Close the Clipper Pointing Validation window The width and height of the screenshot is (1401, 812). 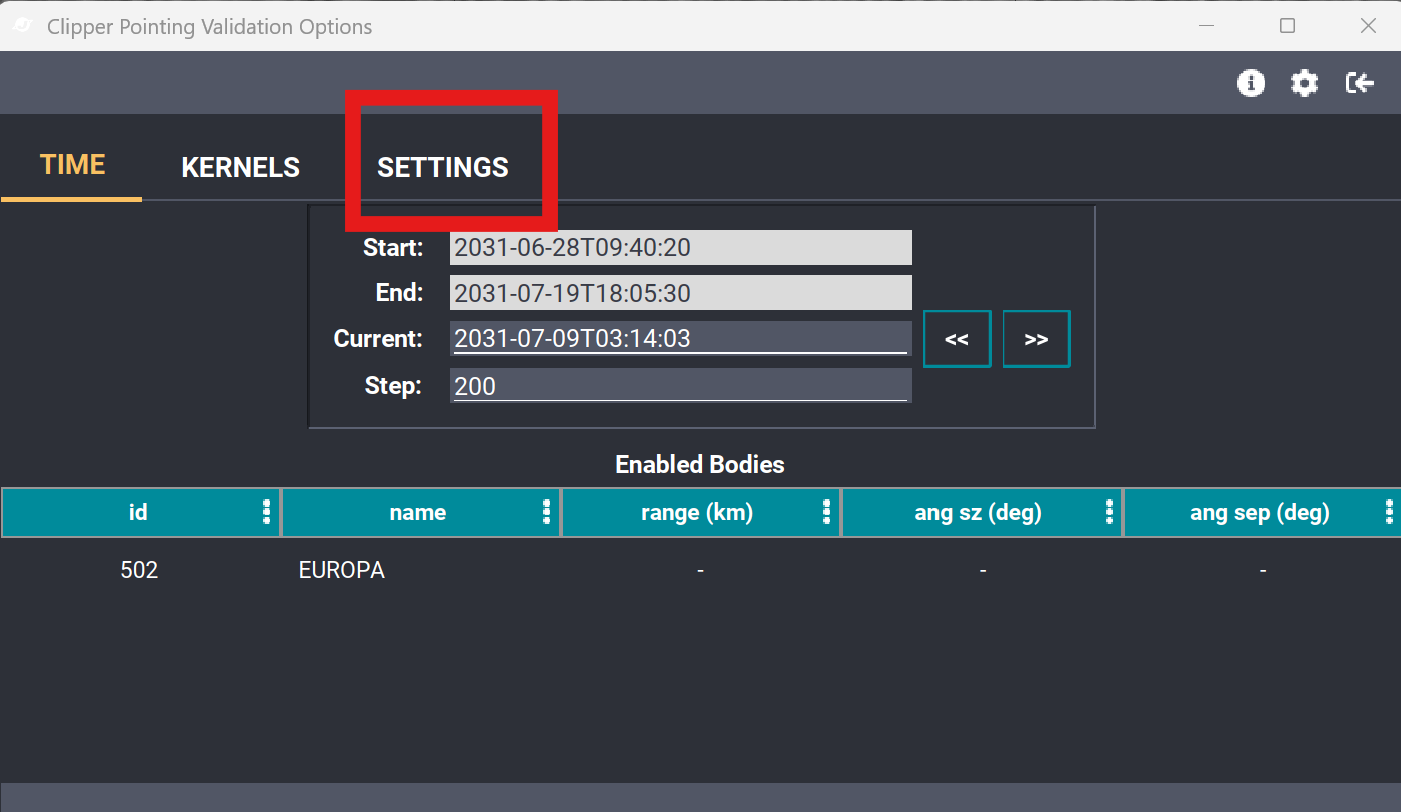click(1368, 26)
